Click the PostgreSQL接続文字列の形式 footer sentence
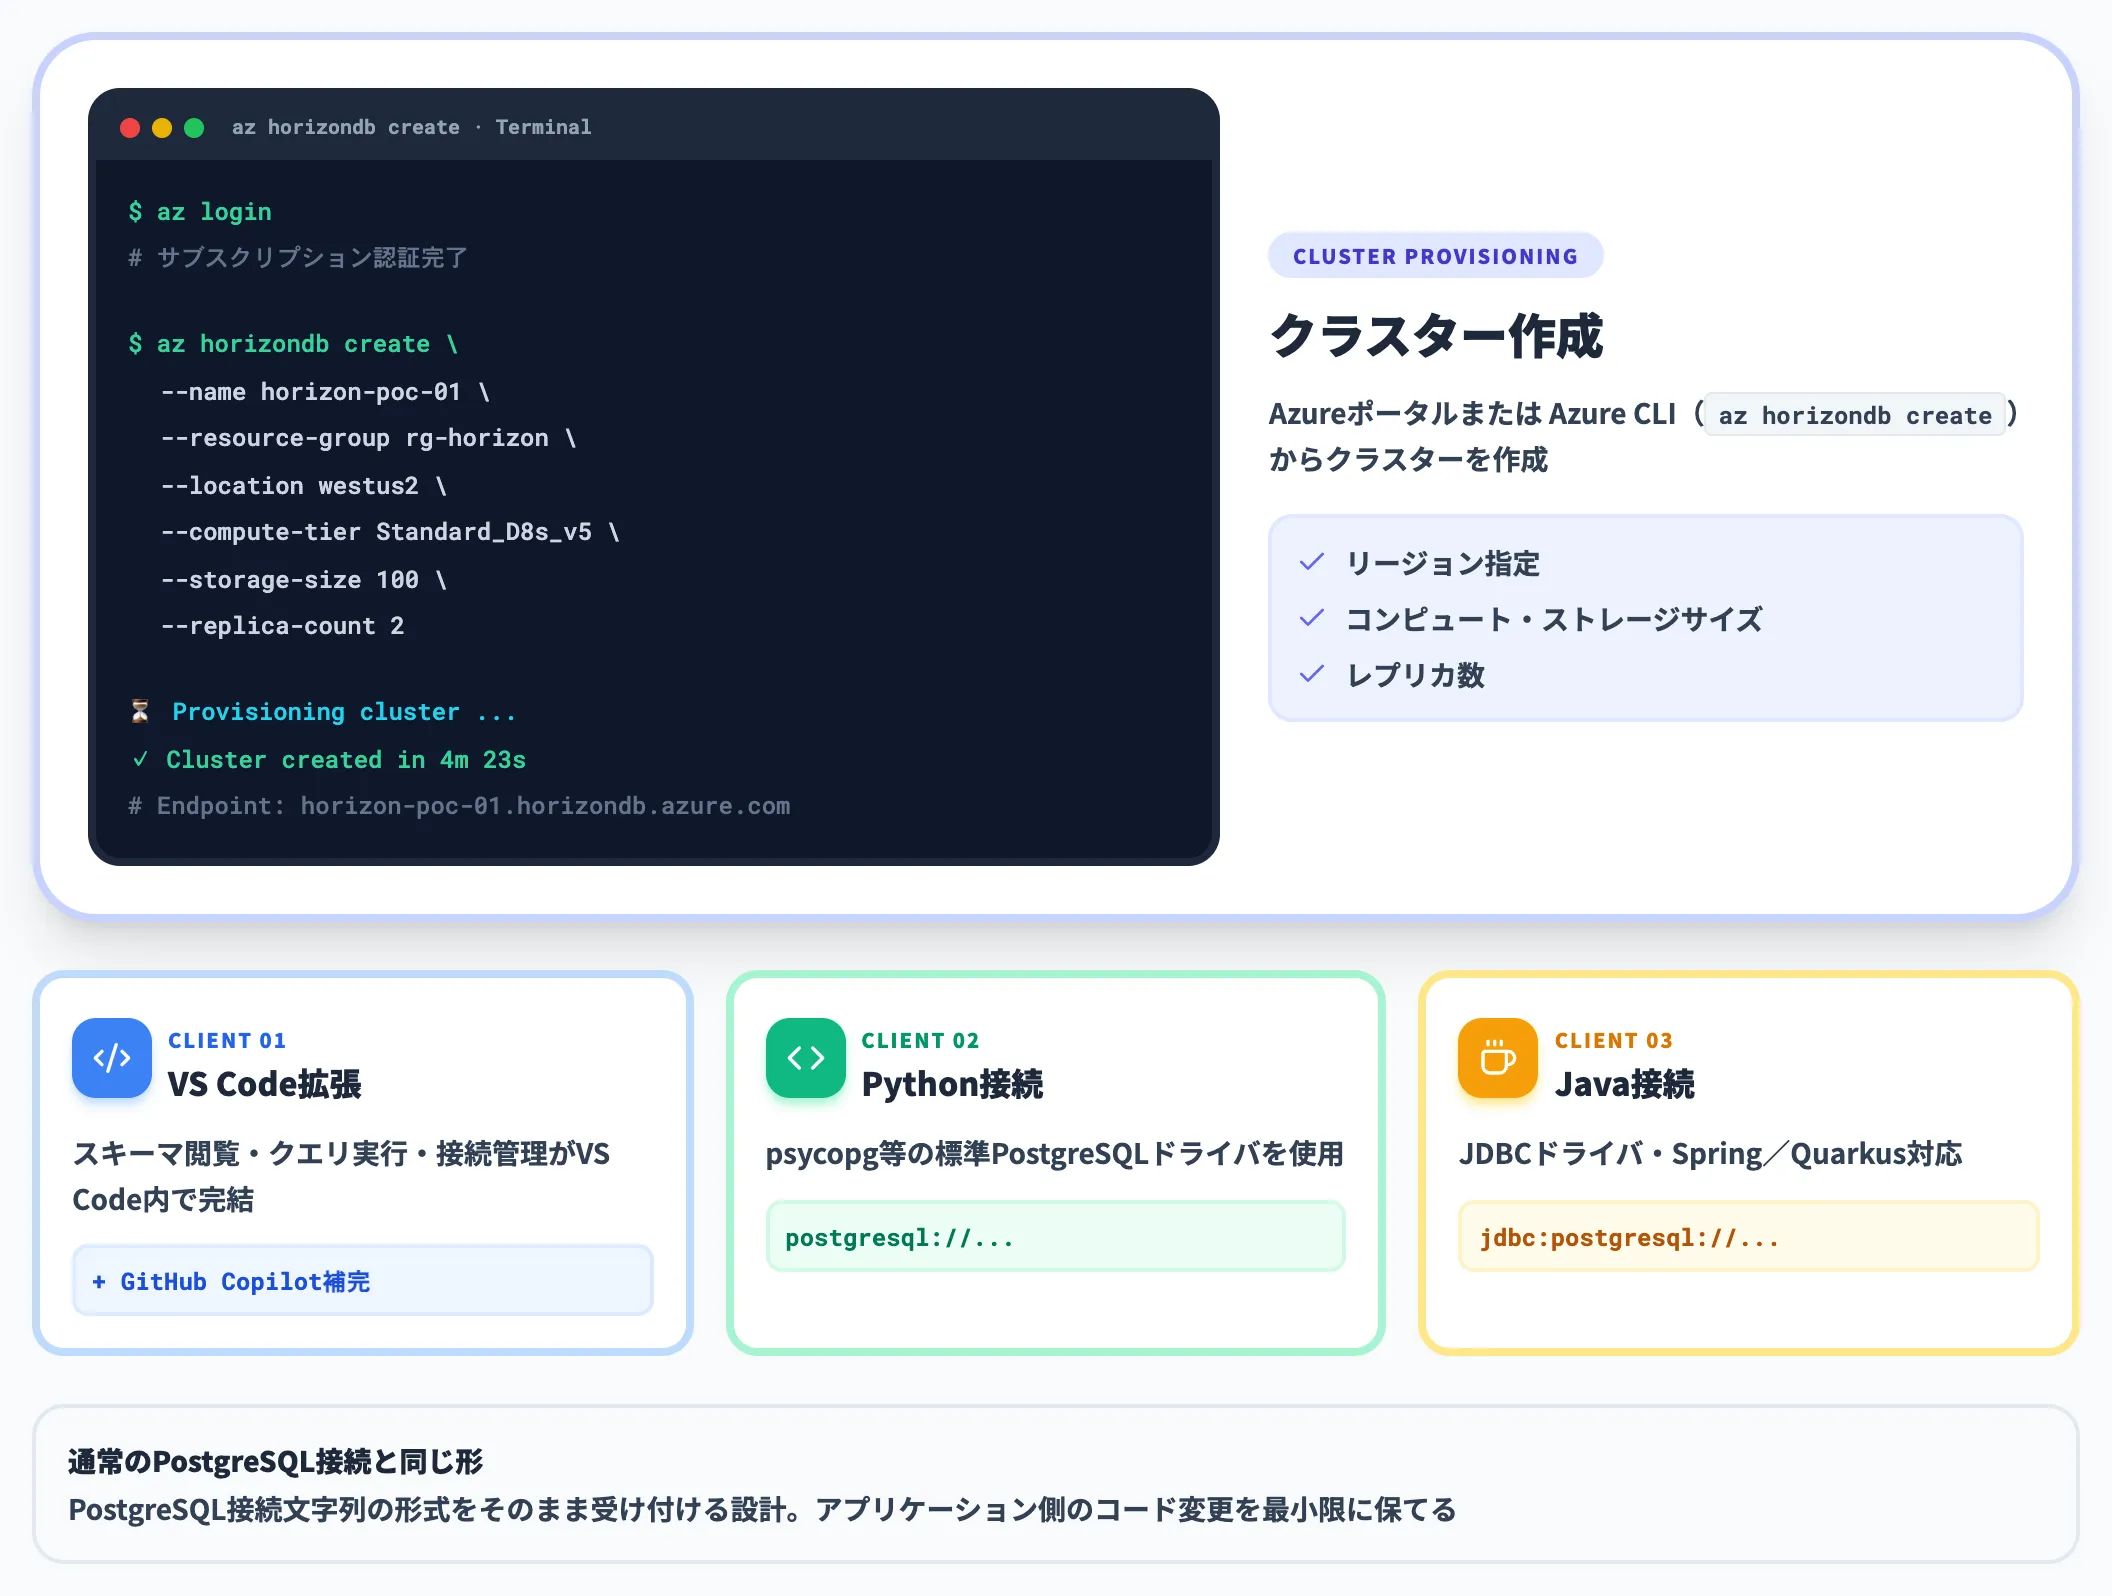Image resolution: width=2112 pixels, height=1596 pixels. click(762, 1509)
